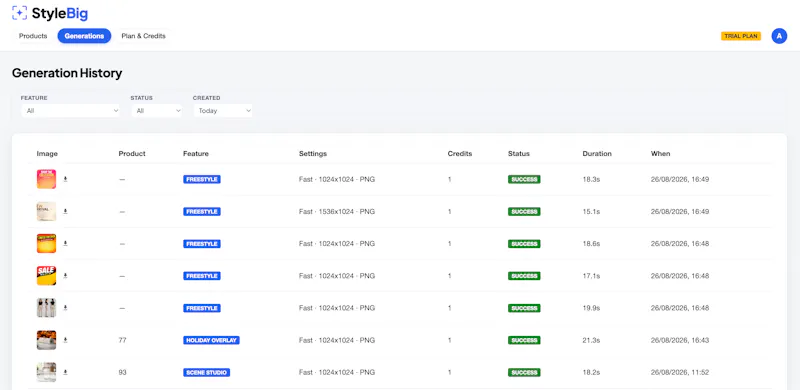The height and width of the screenshot is (390, 800).
Task: Click the Success badge in the 21.3s row
Action: 524,340
